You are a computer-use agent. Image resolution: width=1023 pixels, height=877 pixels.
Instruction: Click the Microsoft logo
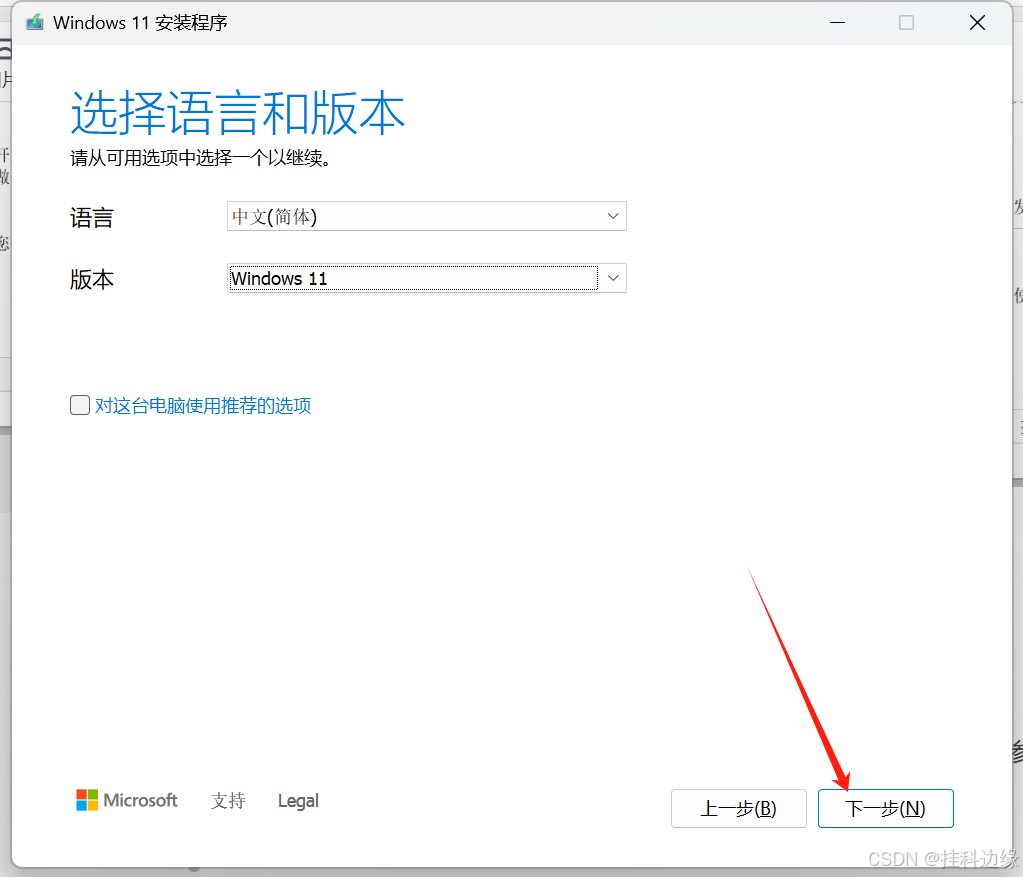coord(127,800)
